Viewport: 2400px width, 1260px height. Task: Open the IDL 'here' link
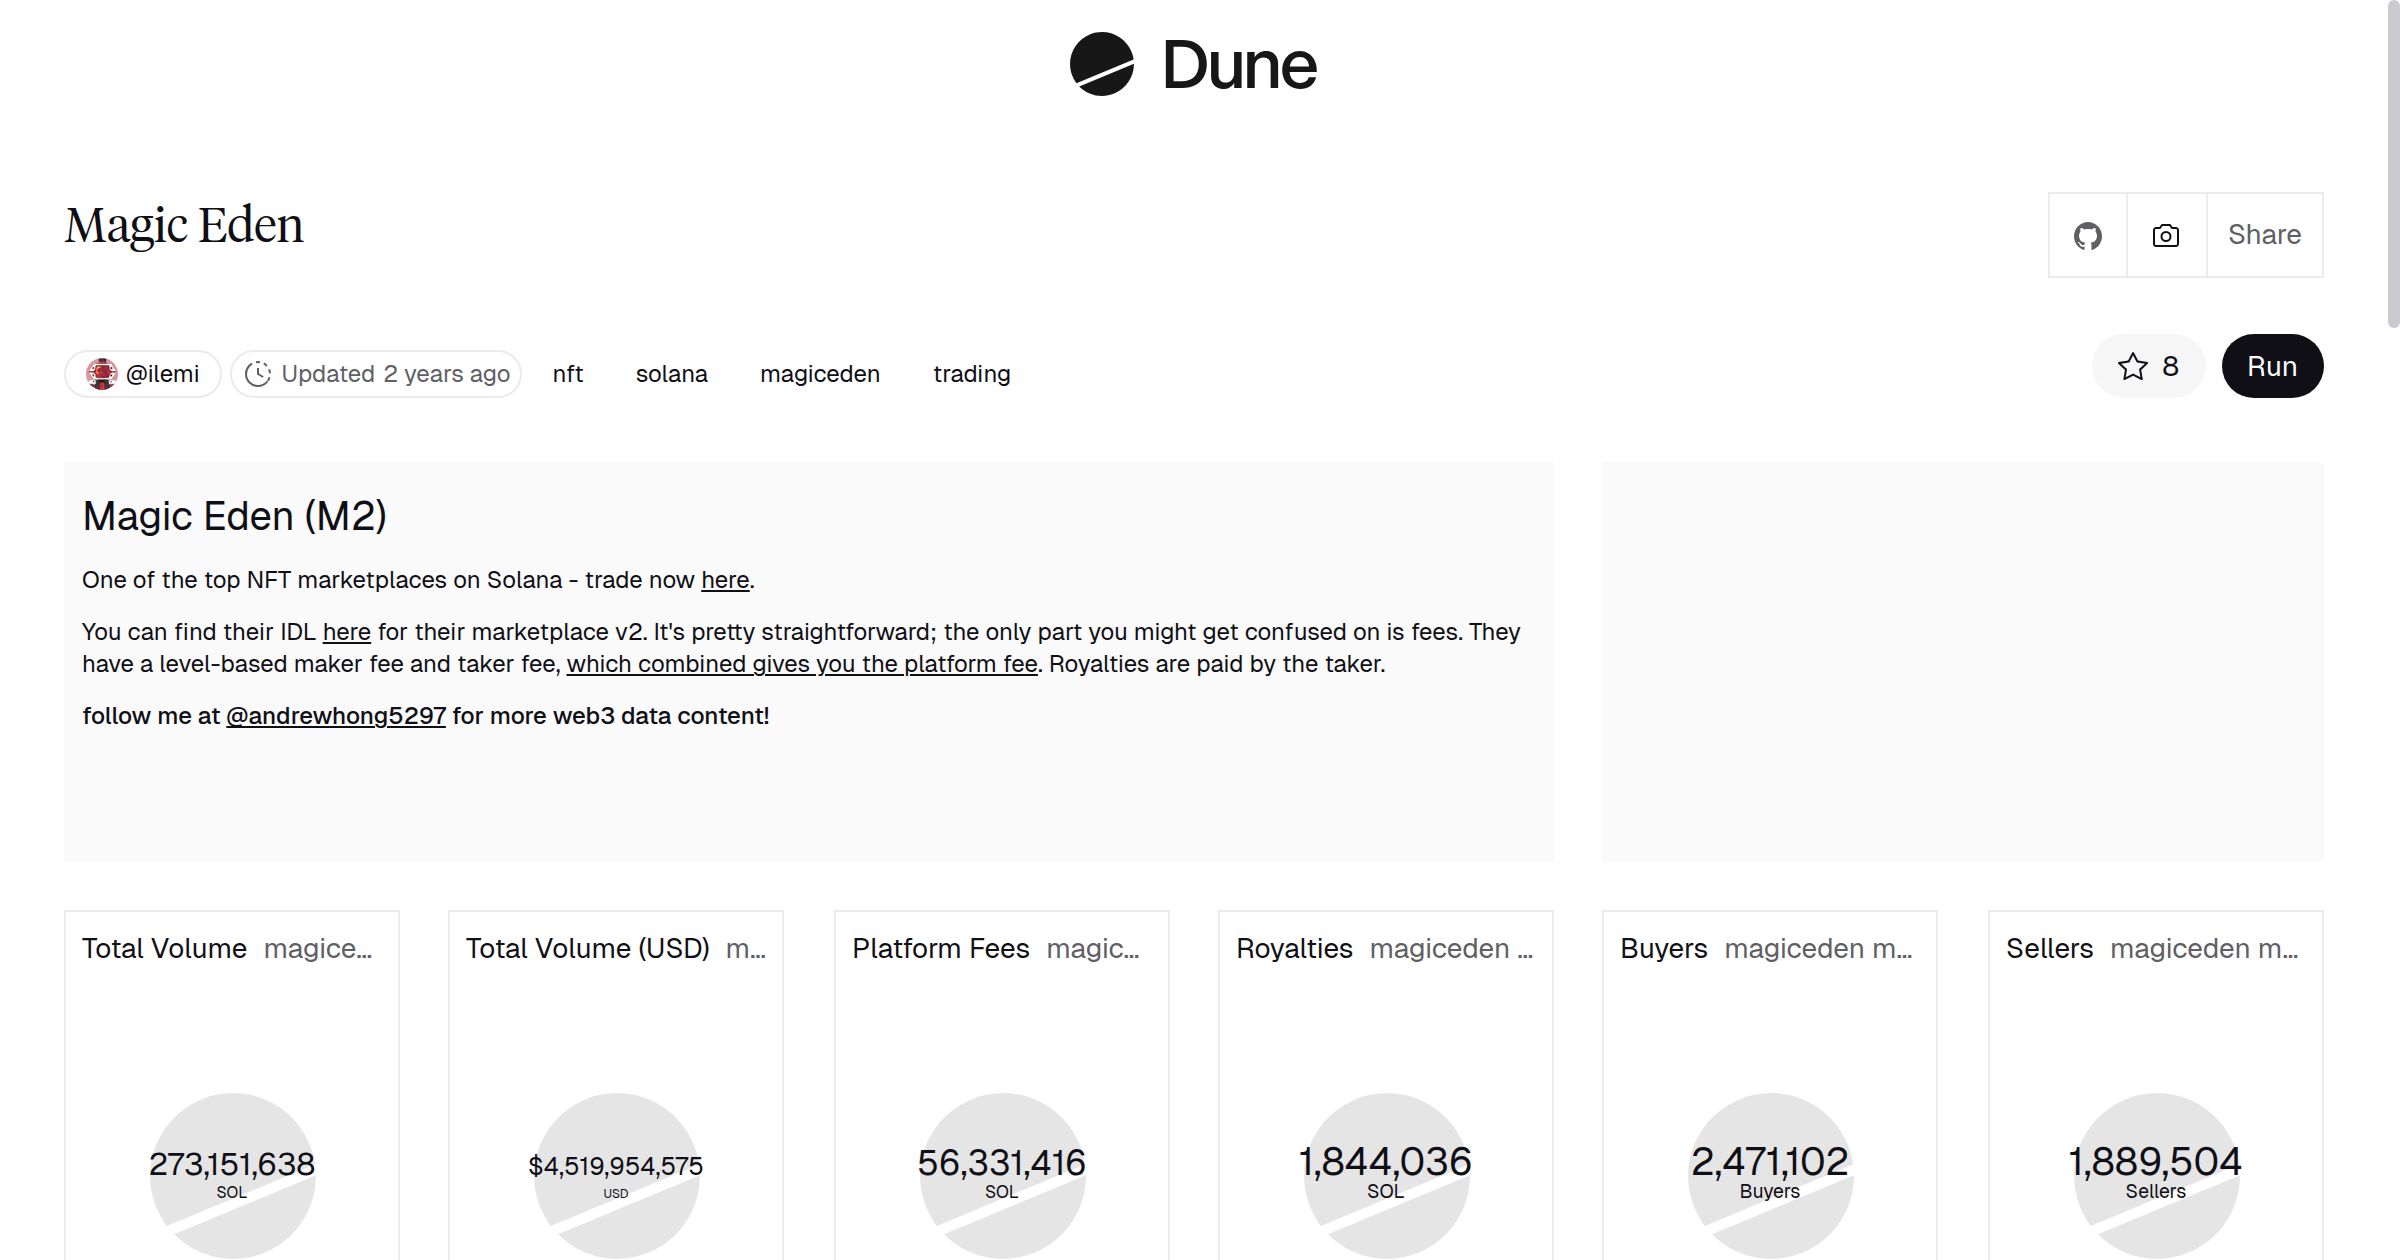(346, 632)
